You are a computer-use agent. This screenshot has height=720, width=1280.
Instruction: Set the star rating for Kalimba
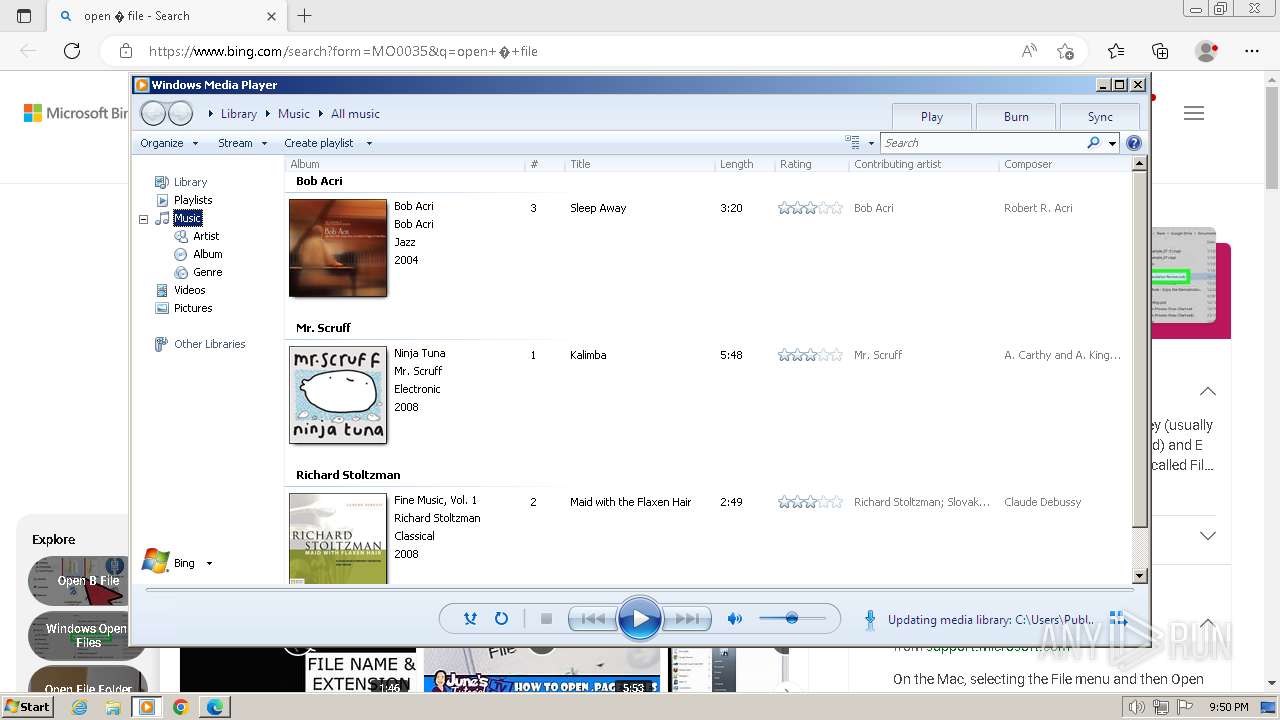click(811, 355)
